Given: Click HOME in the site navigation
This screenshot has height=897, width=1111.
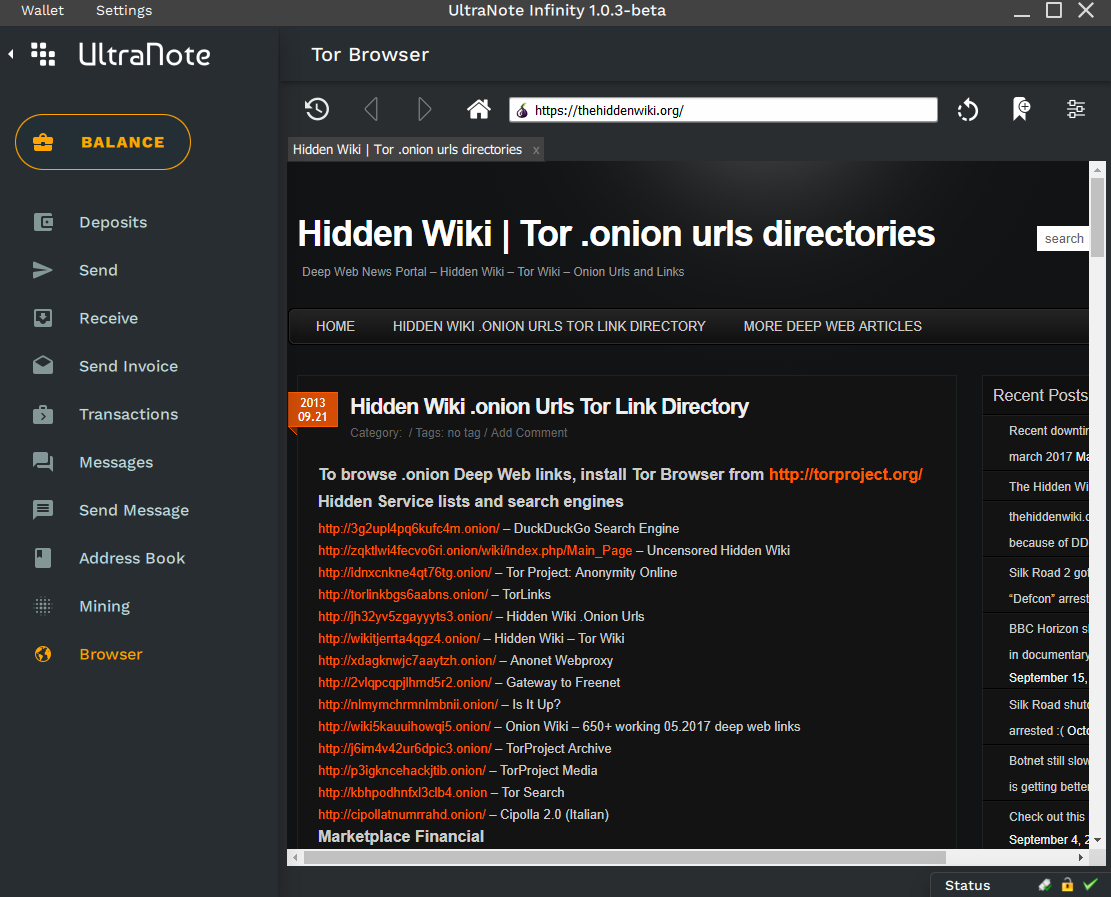Looking at the screenshot, I should (x=335, y=326).
